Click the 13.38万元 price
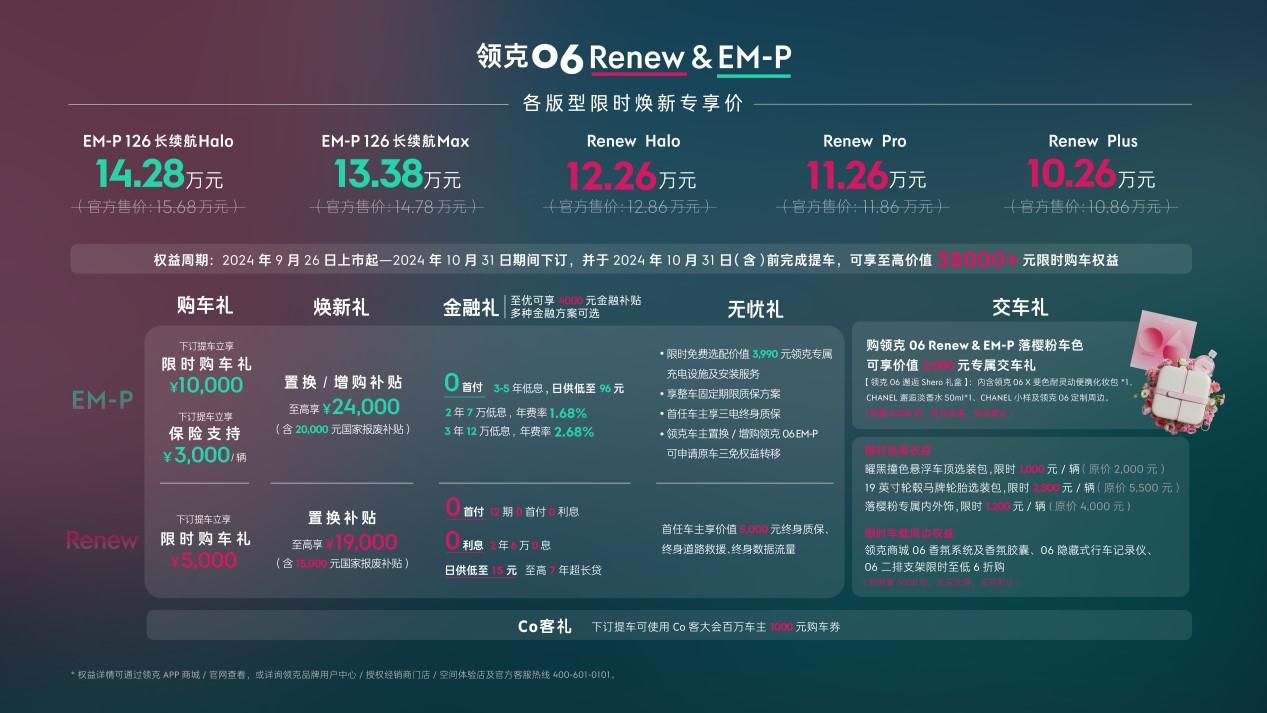1267x713 pixels. click(x=397, y=174)
